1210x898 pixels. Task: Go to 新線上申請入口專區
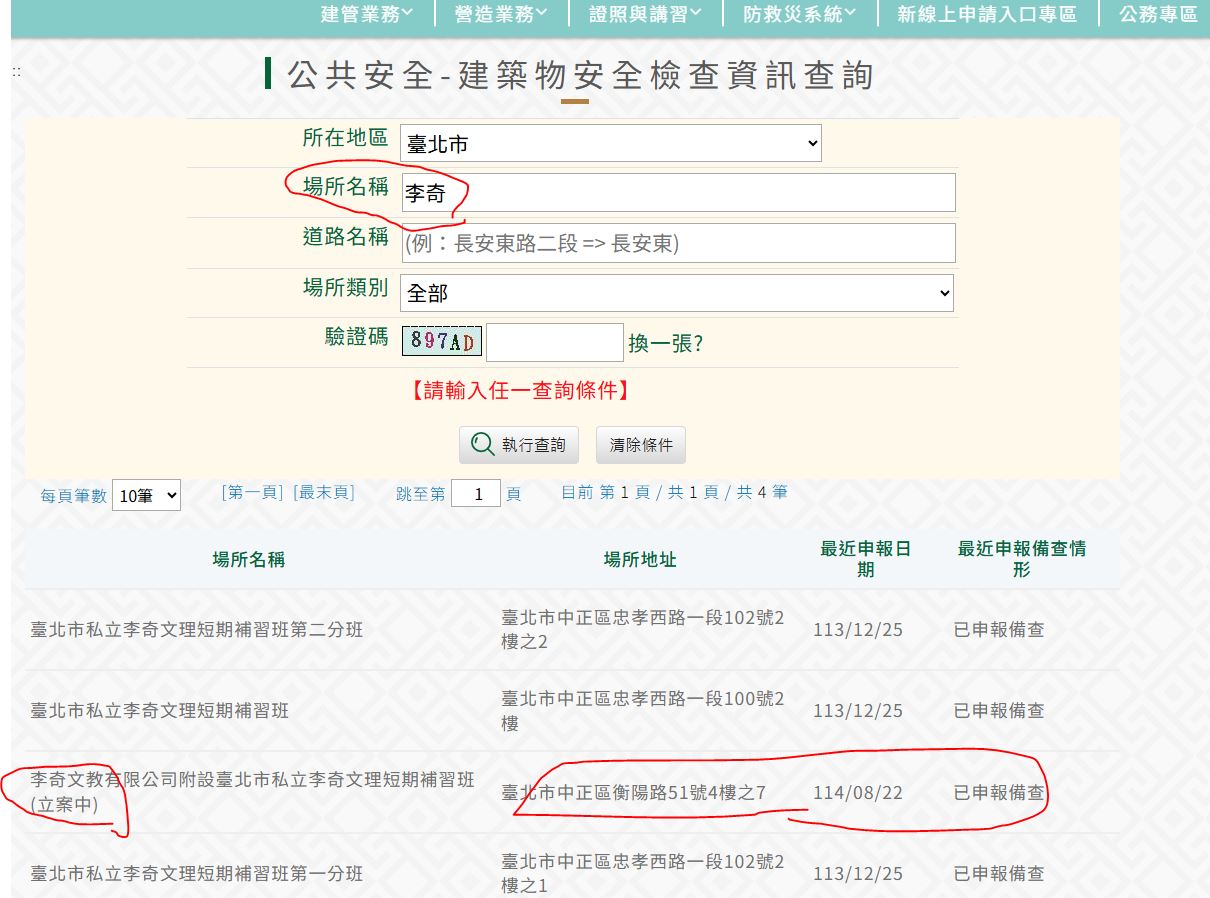pyautogui.click(x=986, y=14)
